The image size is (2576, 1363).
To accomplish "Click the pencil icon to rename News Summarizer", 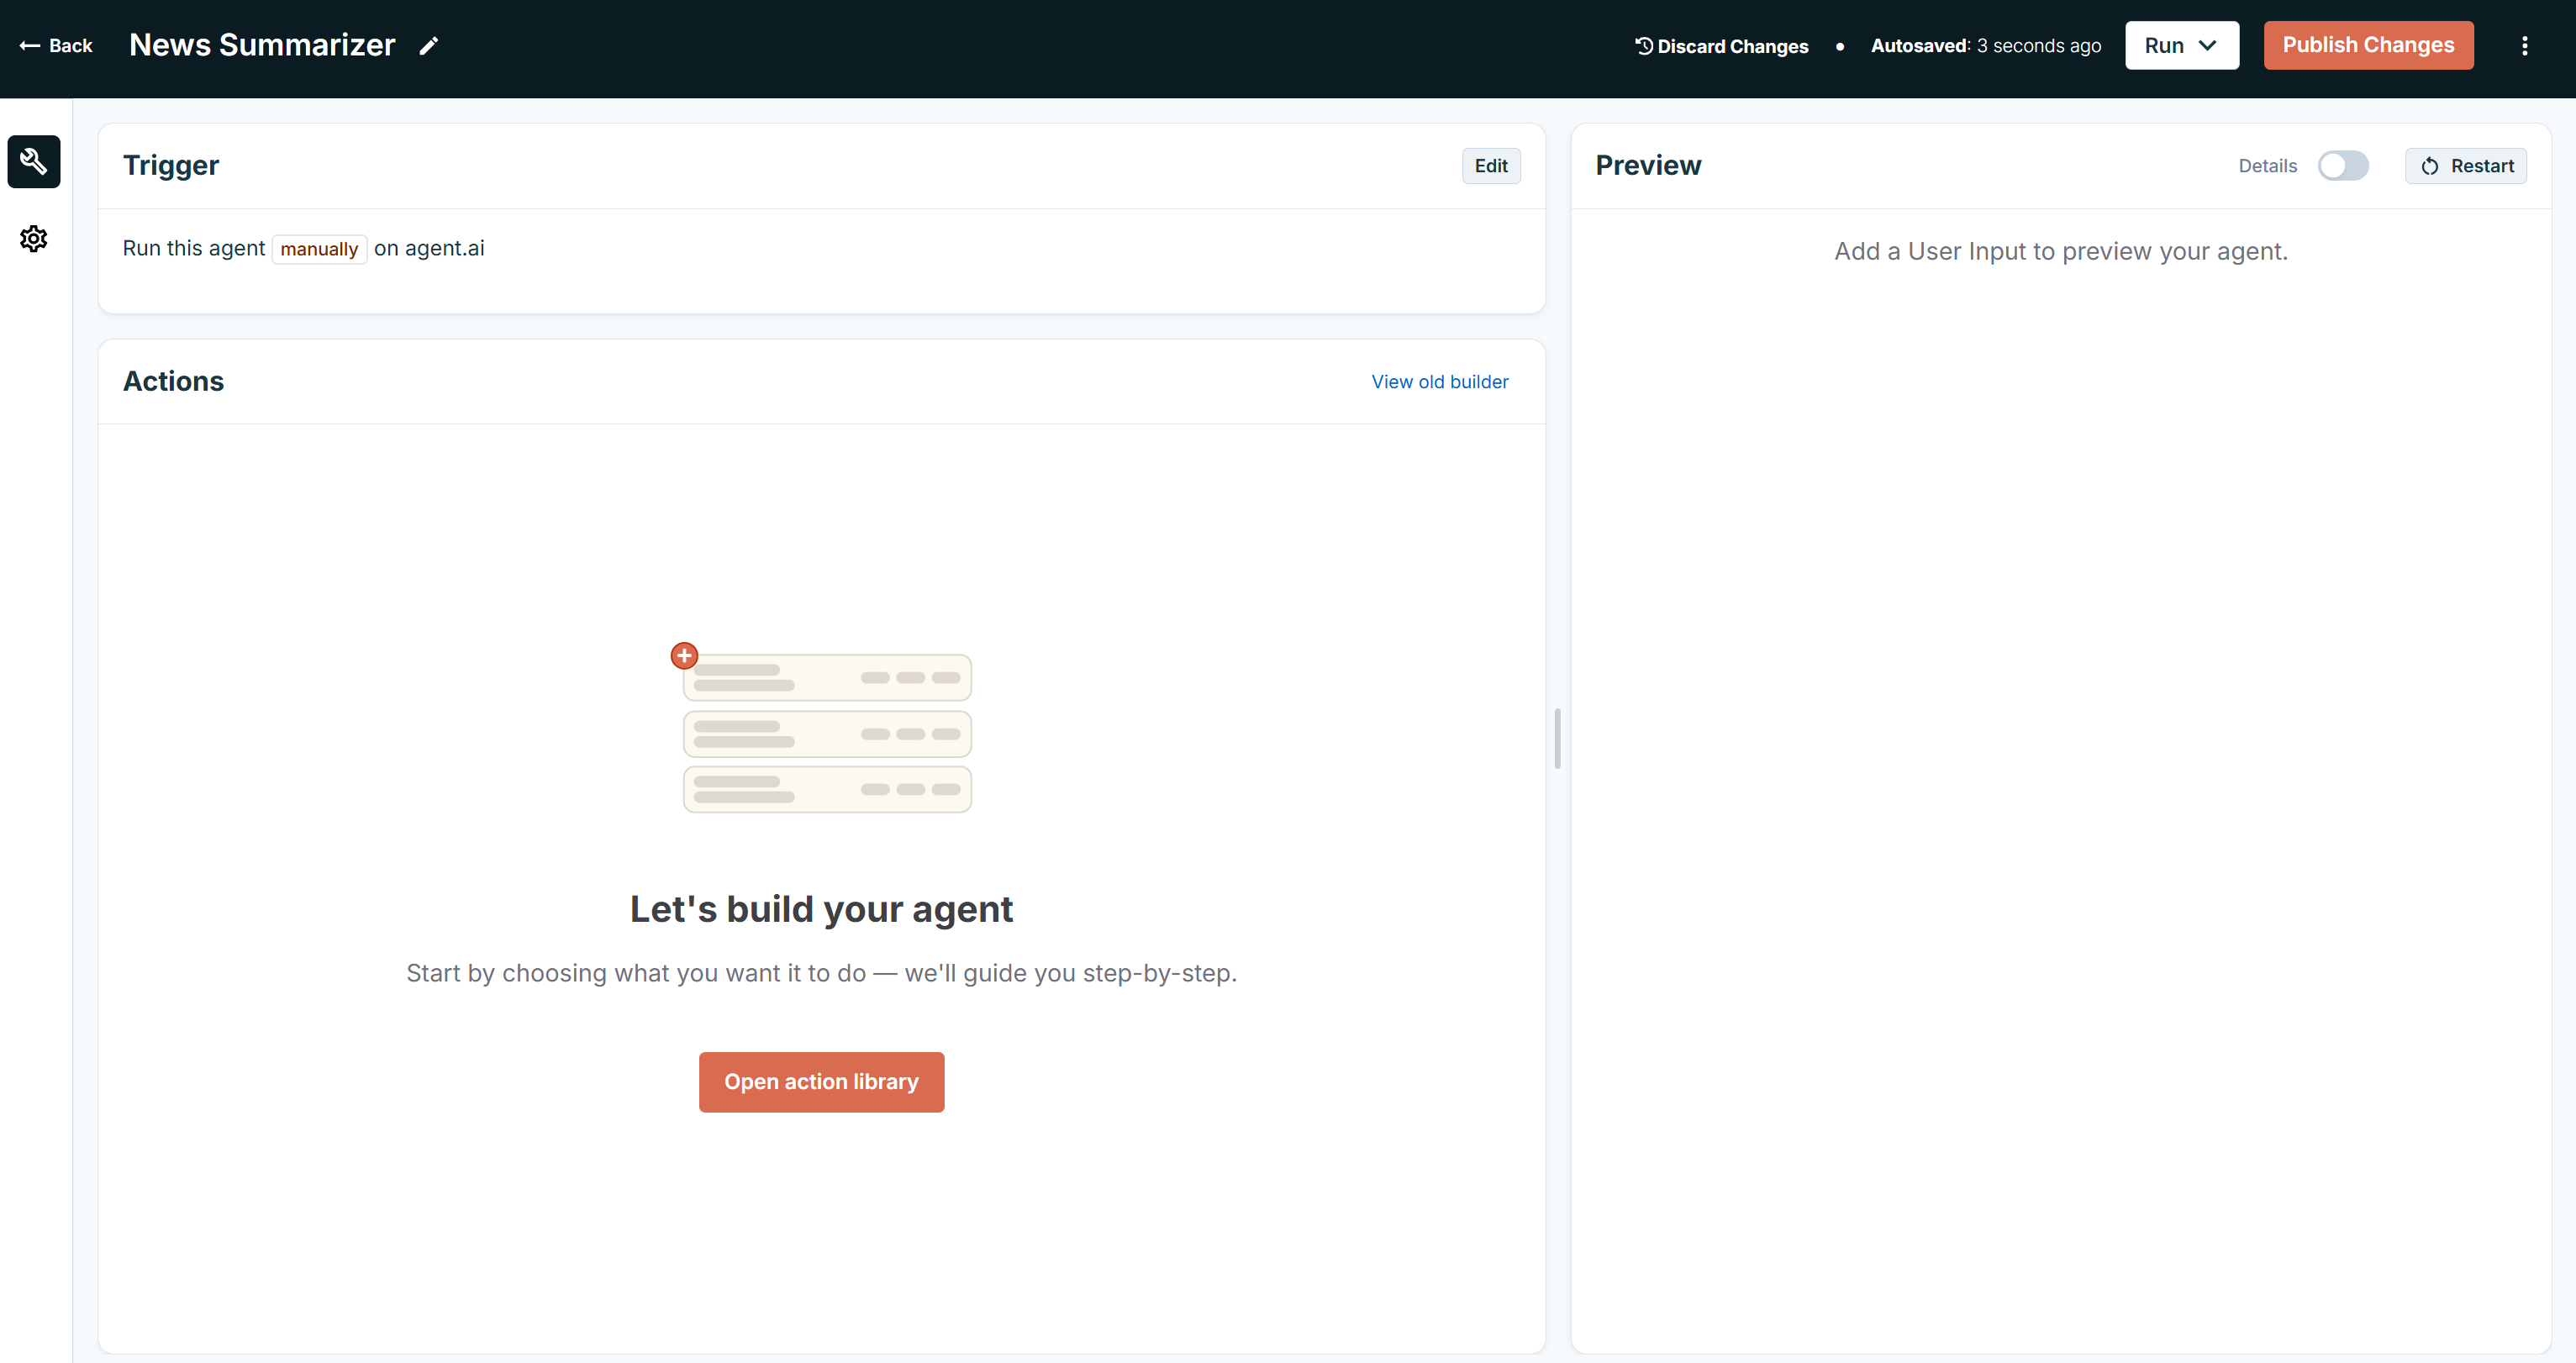I will click(x=429, y=45).
